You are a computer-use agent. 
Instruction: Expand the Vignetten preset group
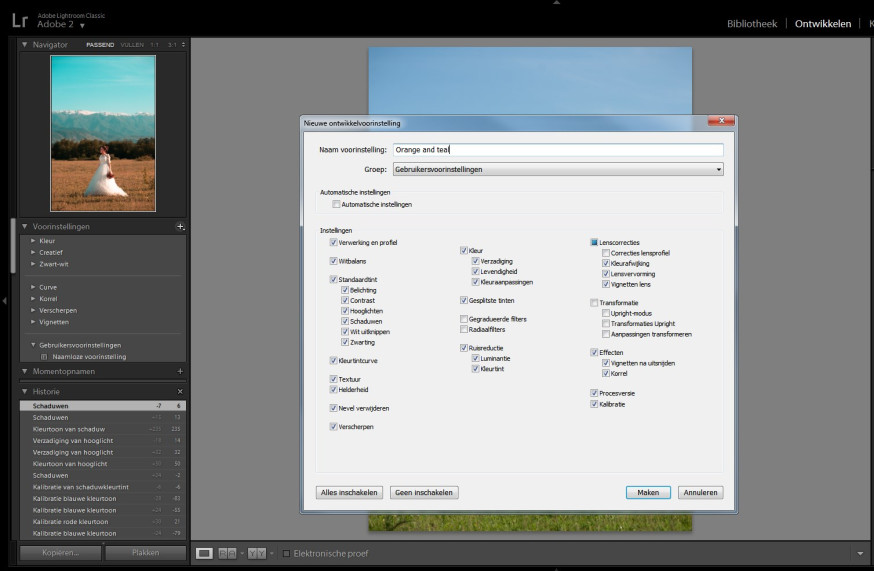tap(33, 322)
